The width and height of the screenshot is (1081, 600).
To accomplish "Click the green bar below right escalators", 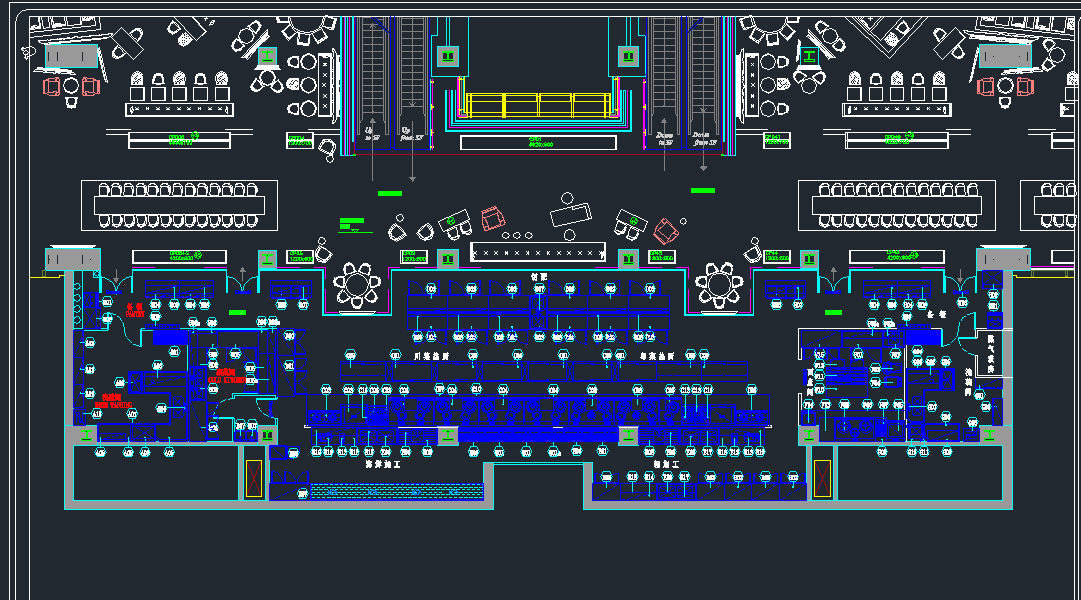I will 703,190.
